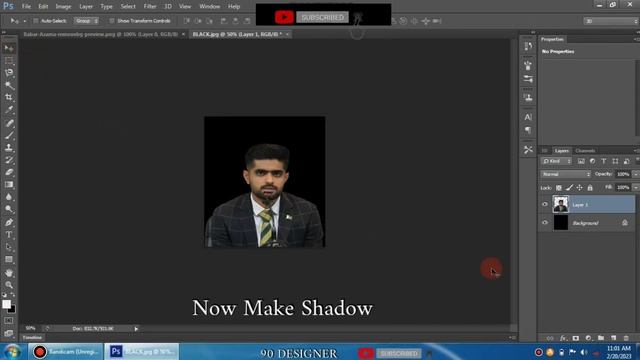Open the History panel icon
Screen dimensions: 640x360
pos(528,46)
